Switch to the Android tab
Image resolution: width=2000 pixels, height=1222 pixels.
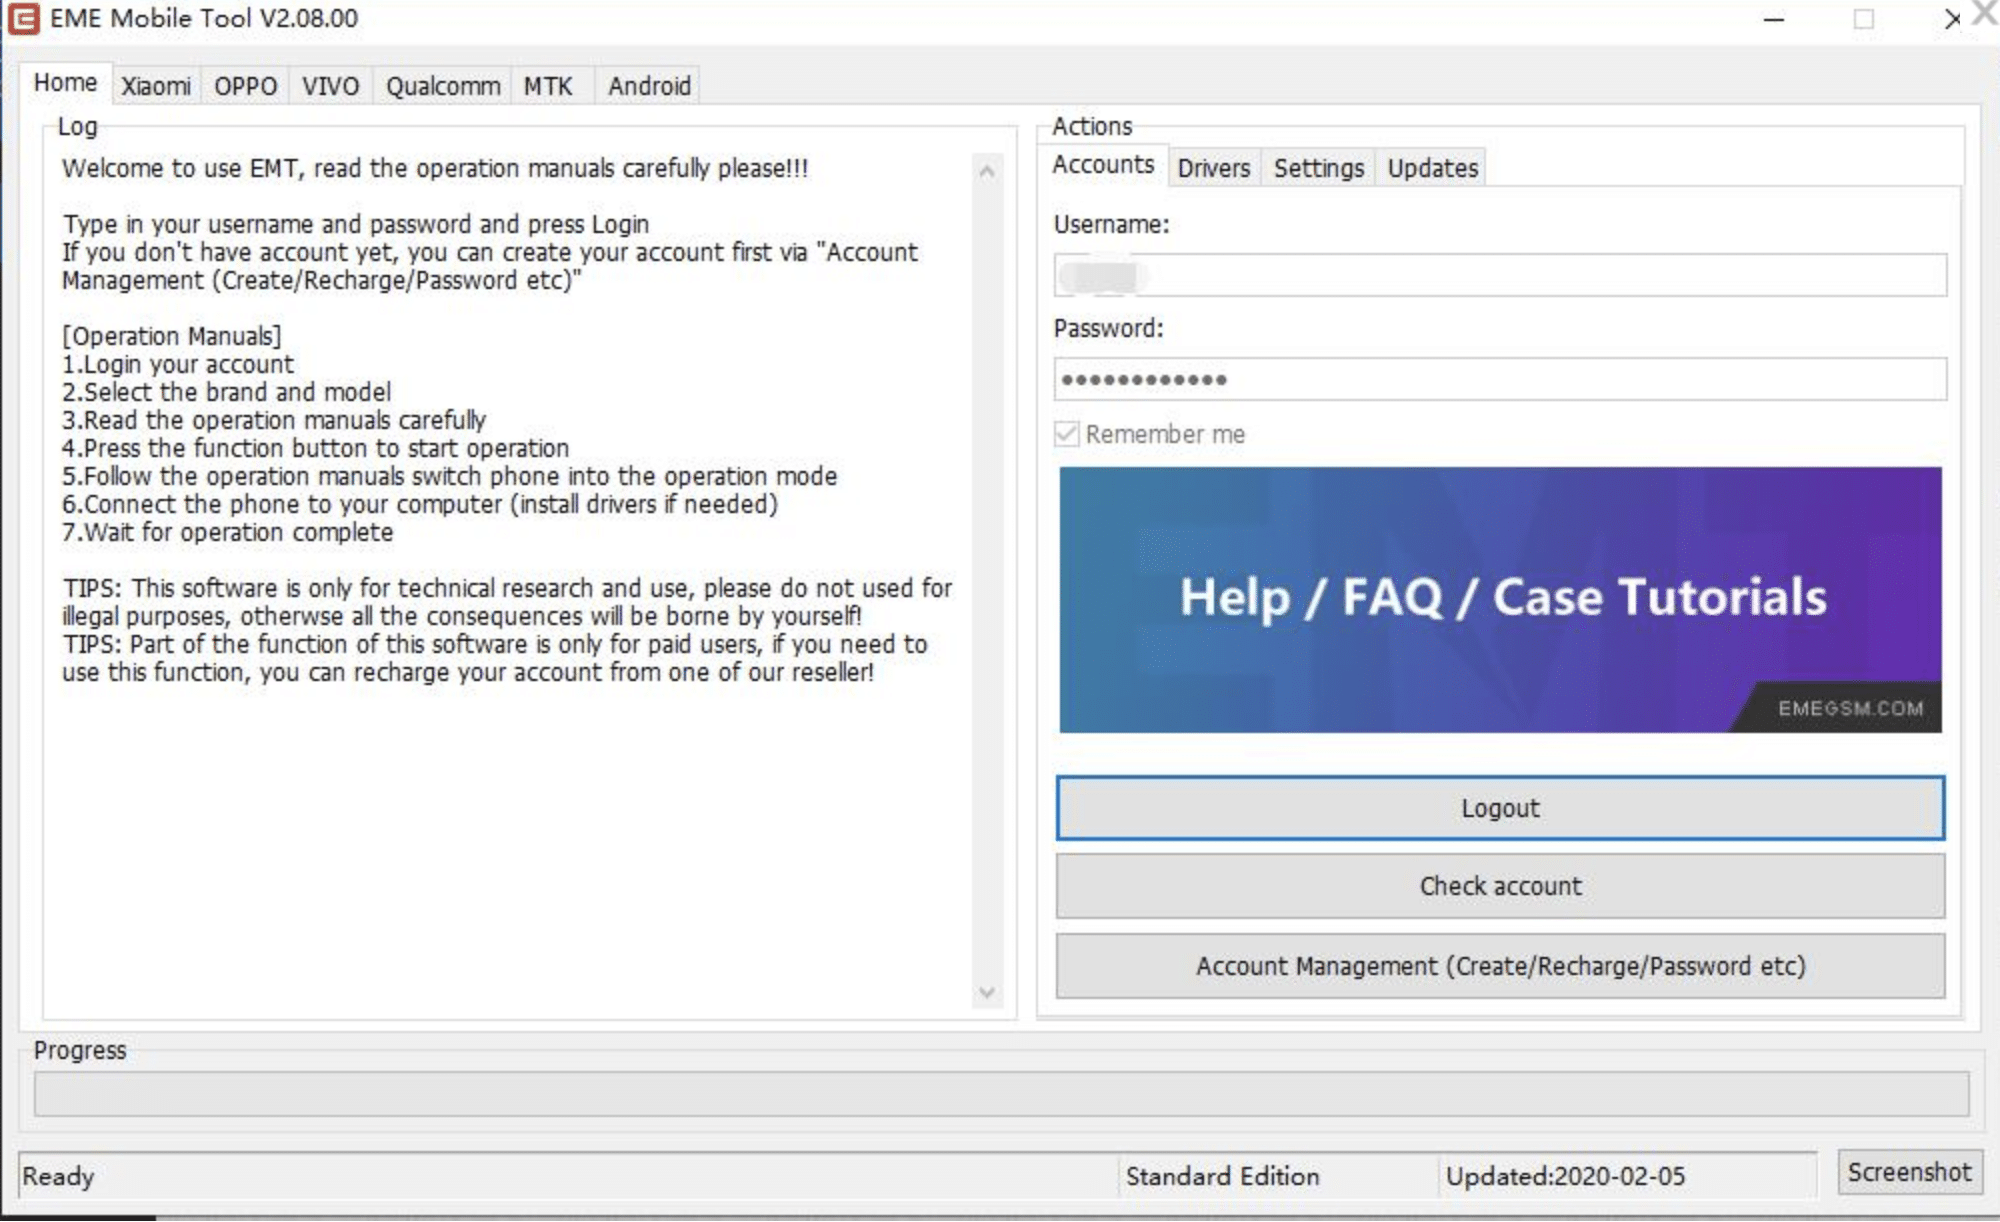click(649, 86)
